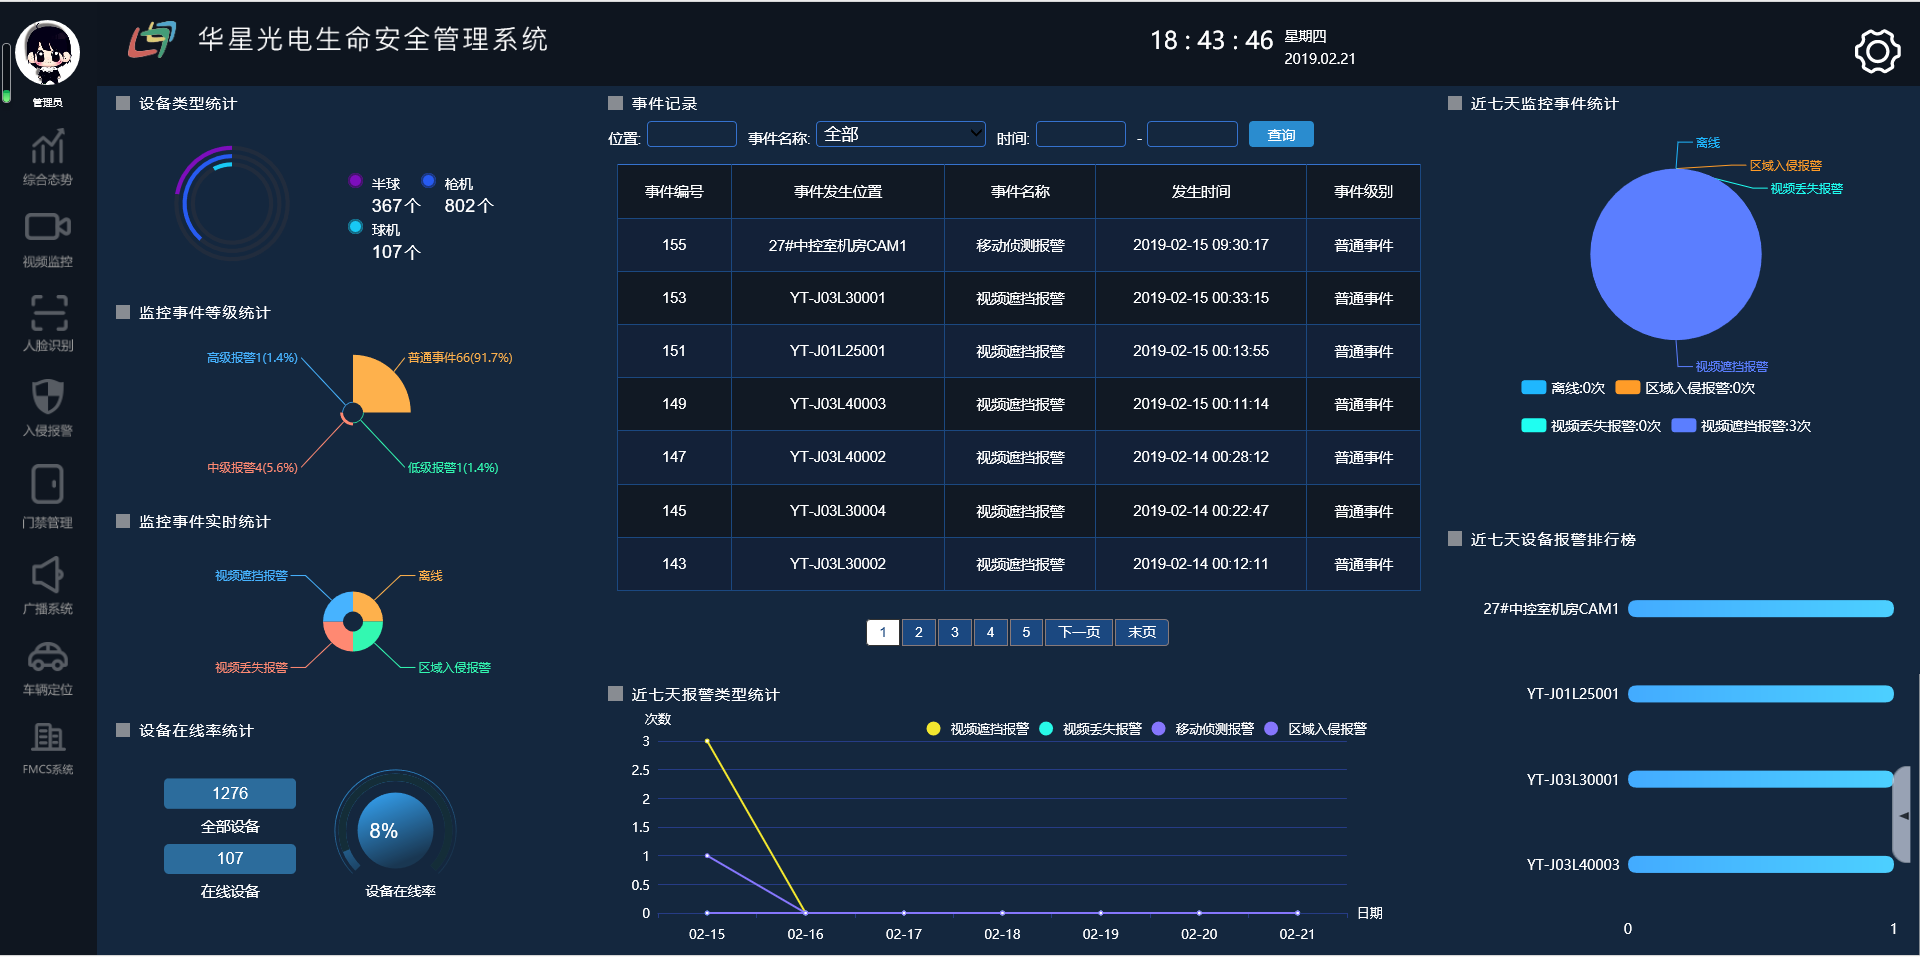Click the 事件级别 column header
The width and height of the screenshot is (1920, 957).
click(x=1363, y=192)
